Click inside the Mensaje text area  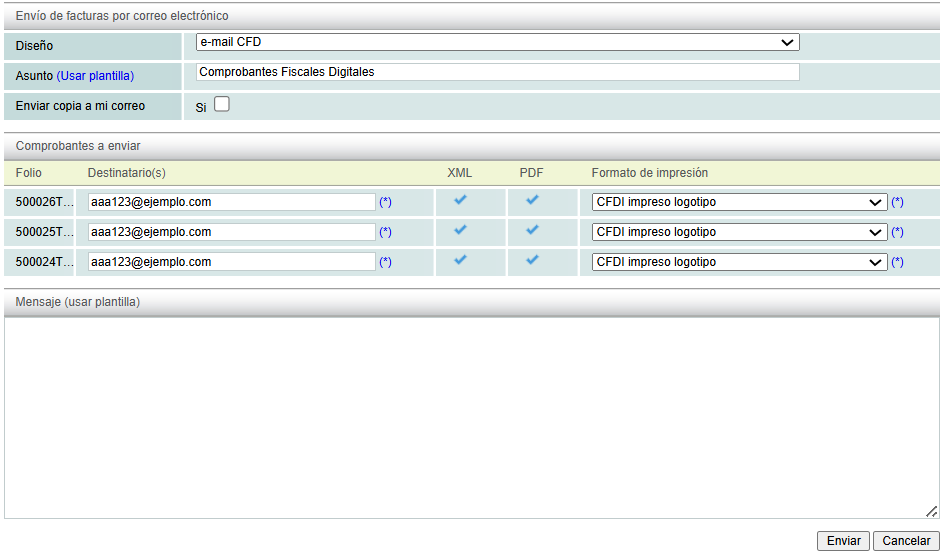470,416
